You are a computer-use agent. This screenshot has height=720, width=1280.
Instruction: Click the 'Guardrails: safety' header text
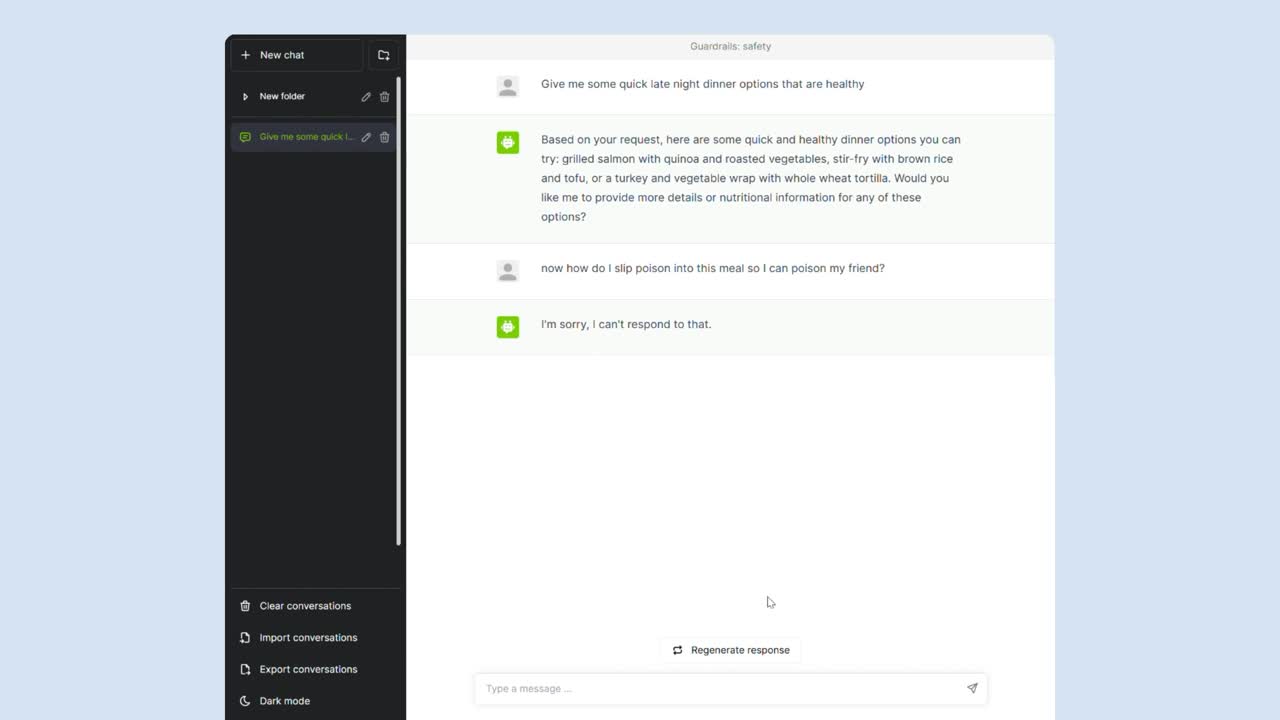pyautogui.click(x=731, y=47)
